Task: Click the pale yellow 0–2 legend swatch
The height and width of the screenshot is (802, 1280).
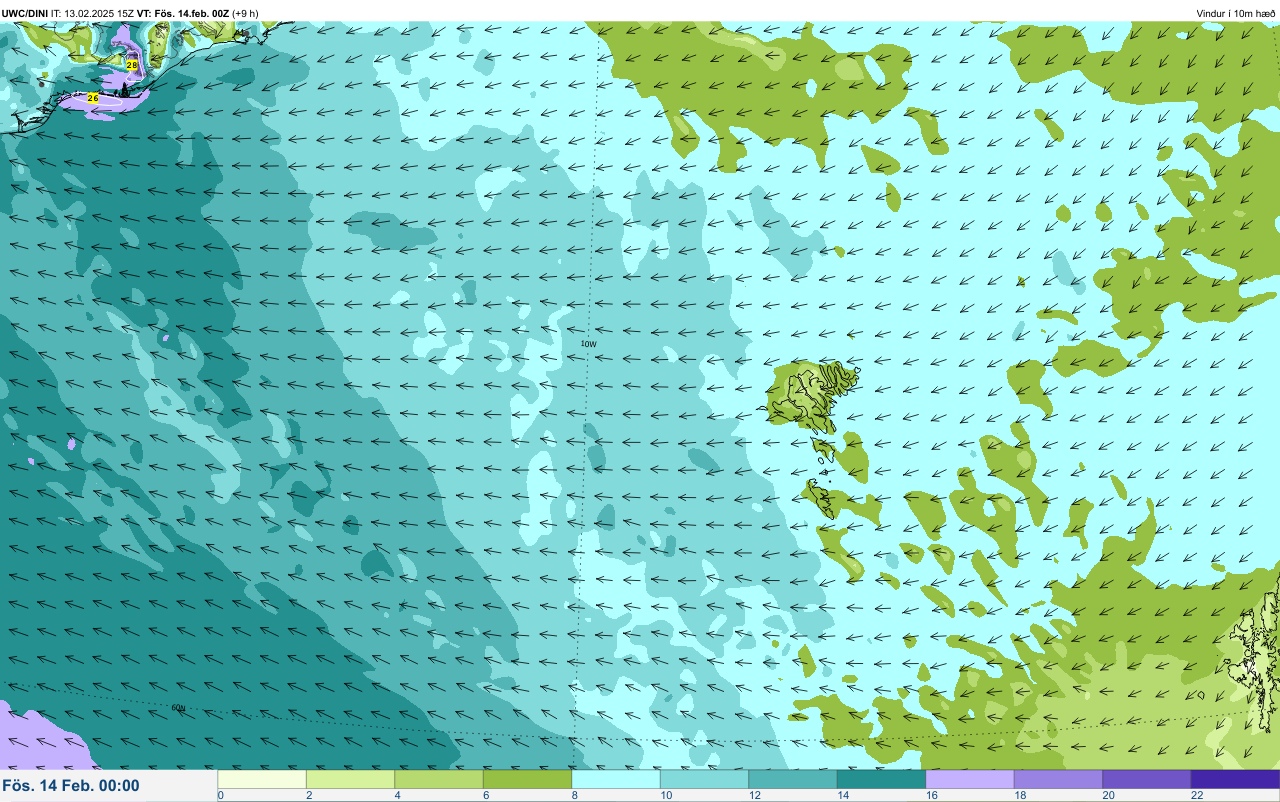Action: click(x=262, y=779)
